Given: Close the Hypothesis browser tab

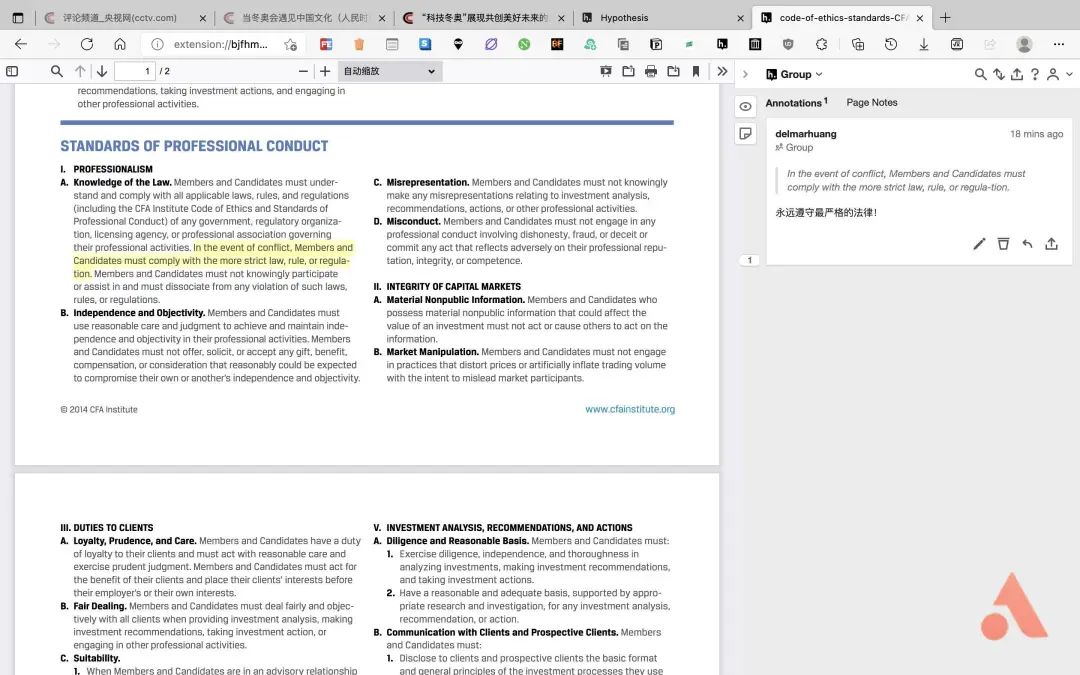Looking at the screenshot, I should tap(740, 18).
